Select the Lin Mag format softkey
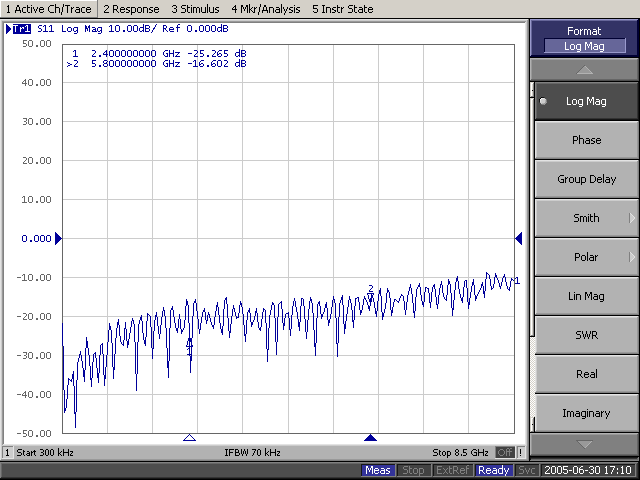Viewport: 640px width, 480px height. [587, 296]
